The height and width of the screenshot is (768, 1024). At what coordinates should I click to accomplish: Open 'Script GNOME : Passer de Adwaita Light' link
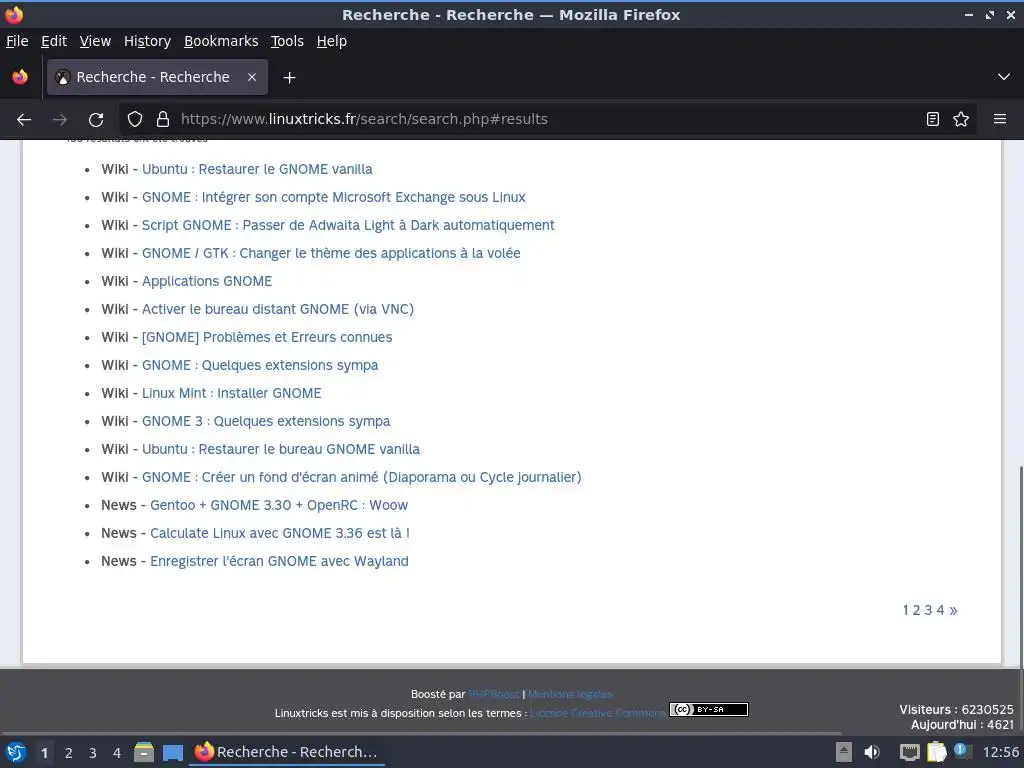[x=348, y=225]
